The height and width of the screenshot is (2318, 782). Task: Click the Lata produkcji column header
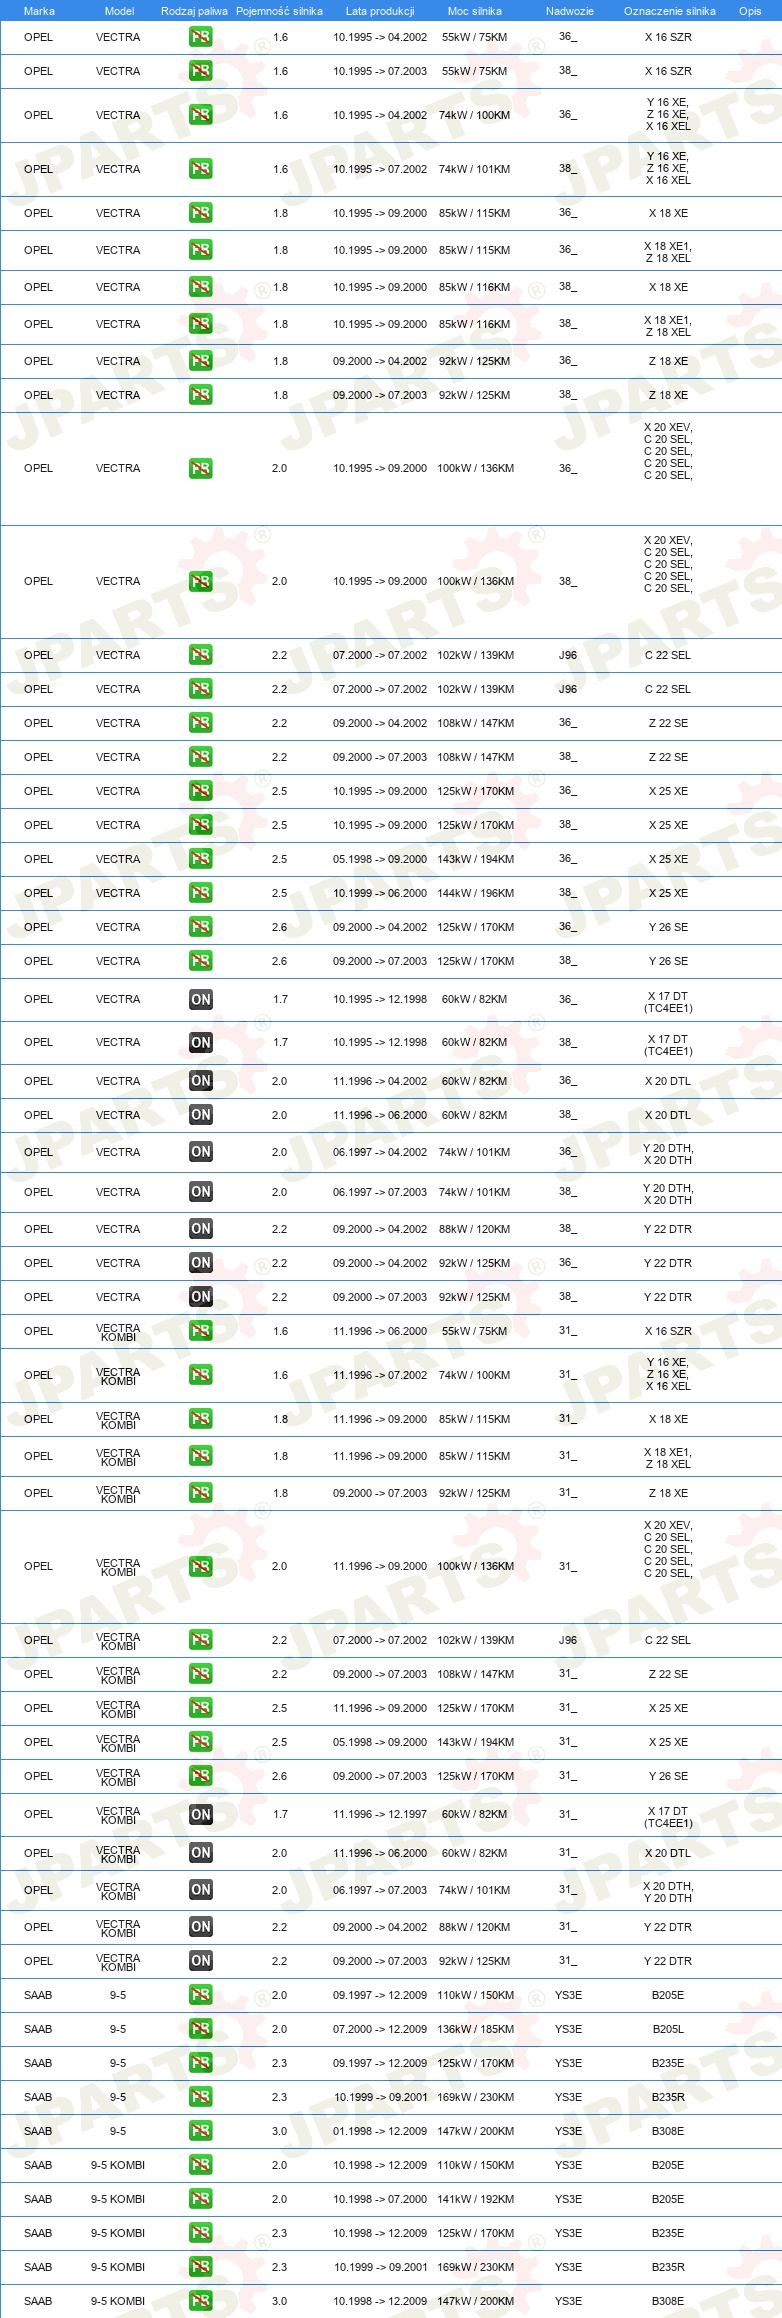point(380,11)
